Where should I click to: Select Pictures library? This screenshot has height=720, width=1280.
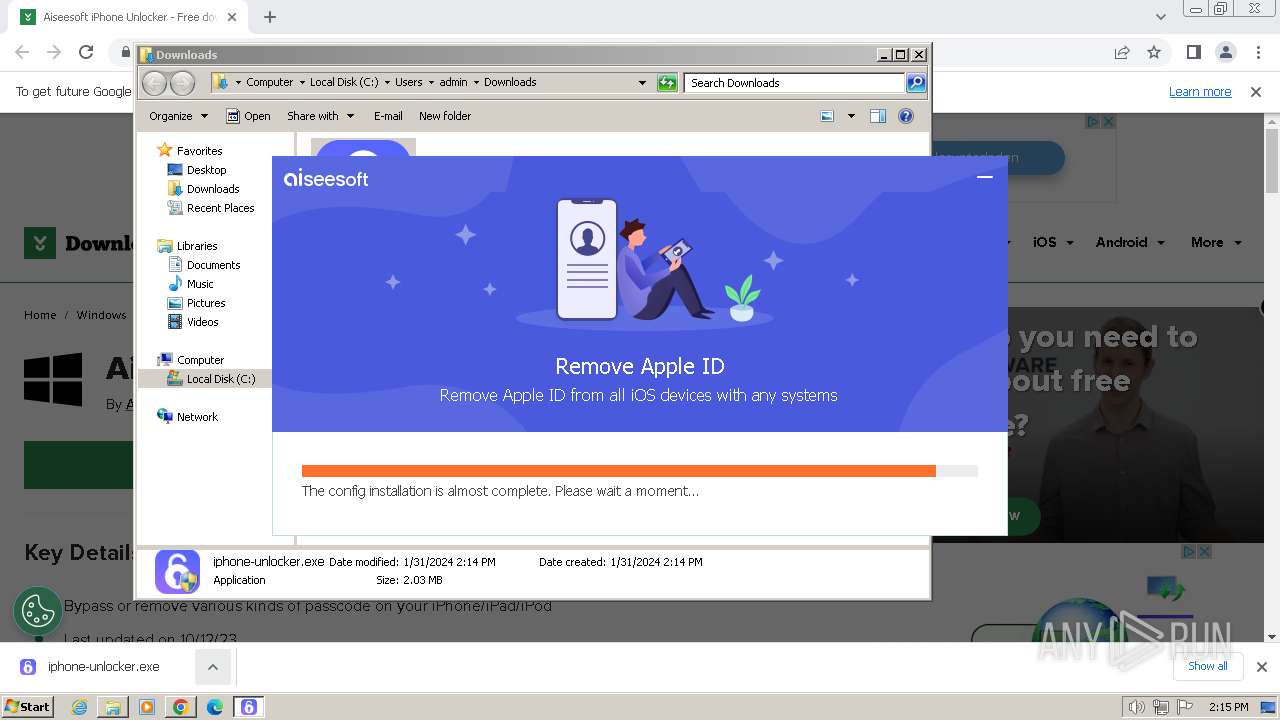pos(206,303)
